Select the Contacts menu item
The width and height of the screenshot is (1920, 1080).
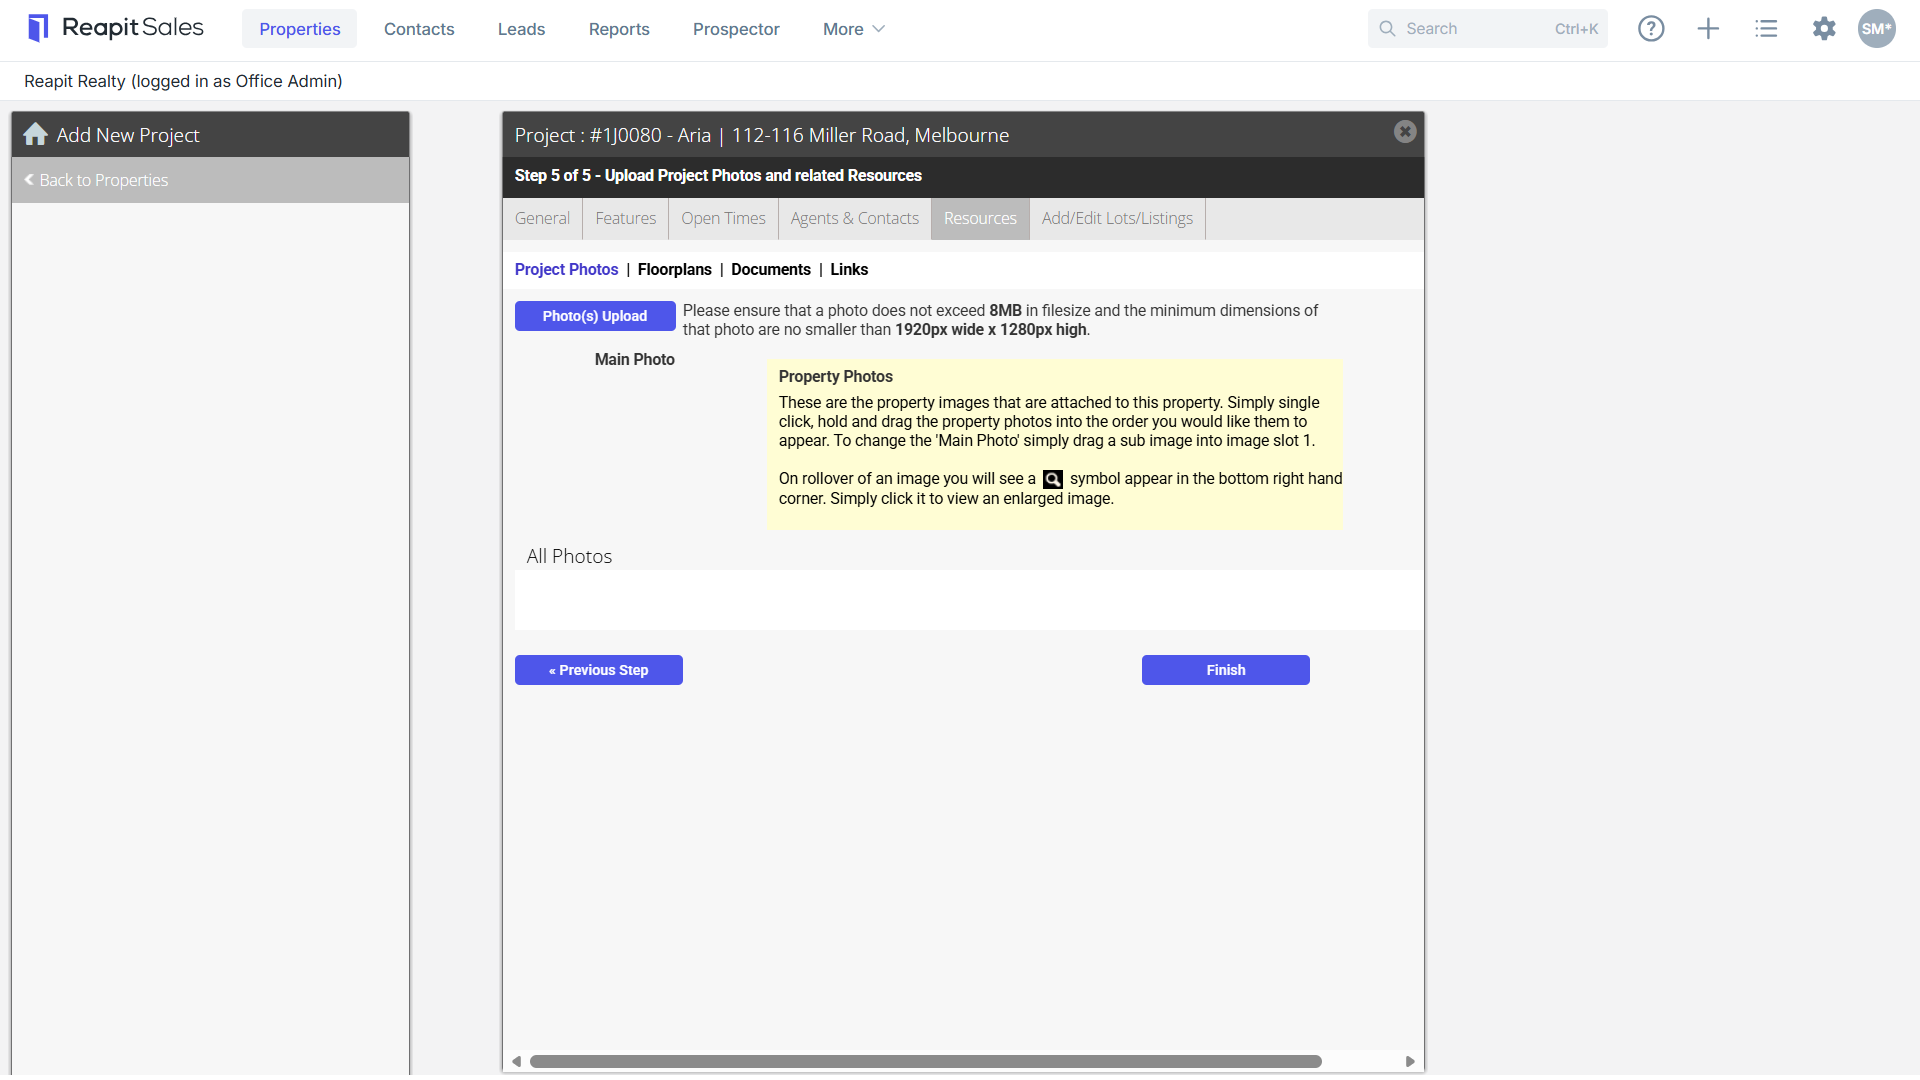419,29
